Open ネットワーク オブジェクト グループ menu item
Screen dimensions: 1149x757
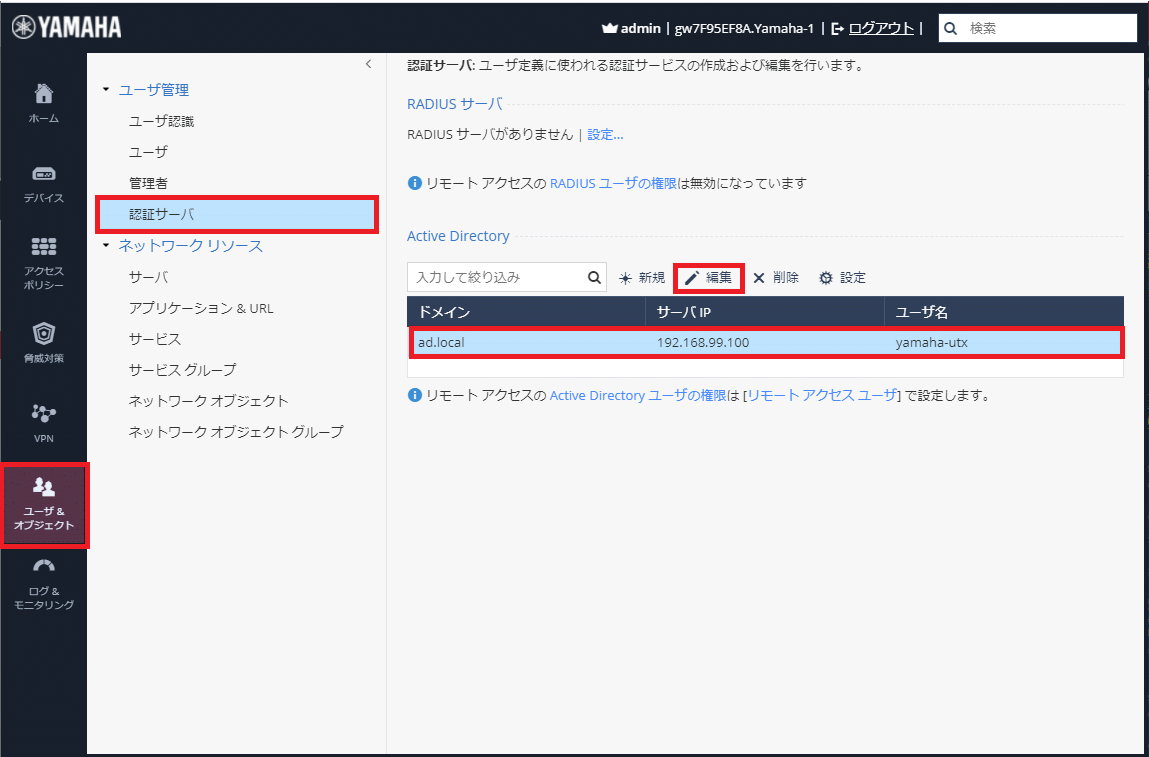coord(235,432)
